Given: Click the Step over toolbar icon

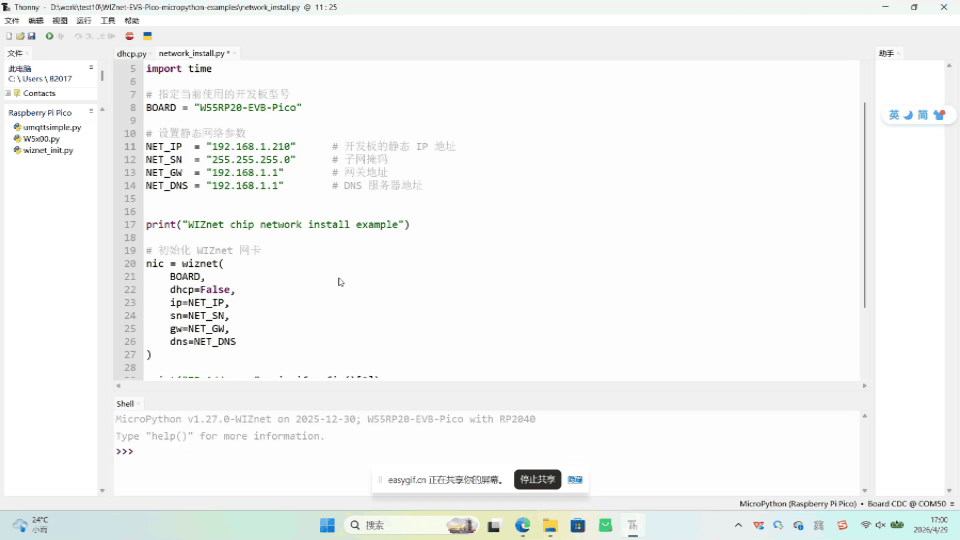Looking at the screenshot, I should pos(78,36).
